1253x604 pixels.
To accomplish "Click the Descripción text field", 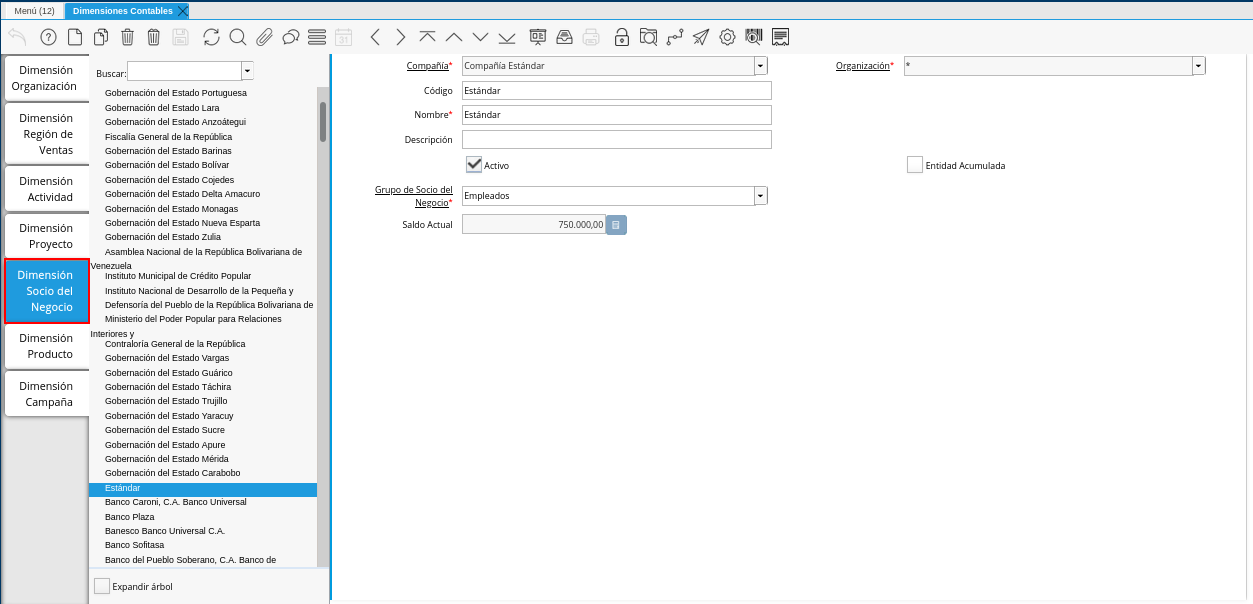I will [x=617, y=140].
